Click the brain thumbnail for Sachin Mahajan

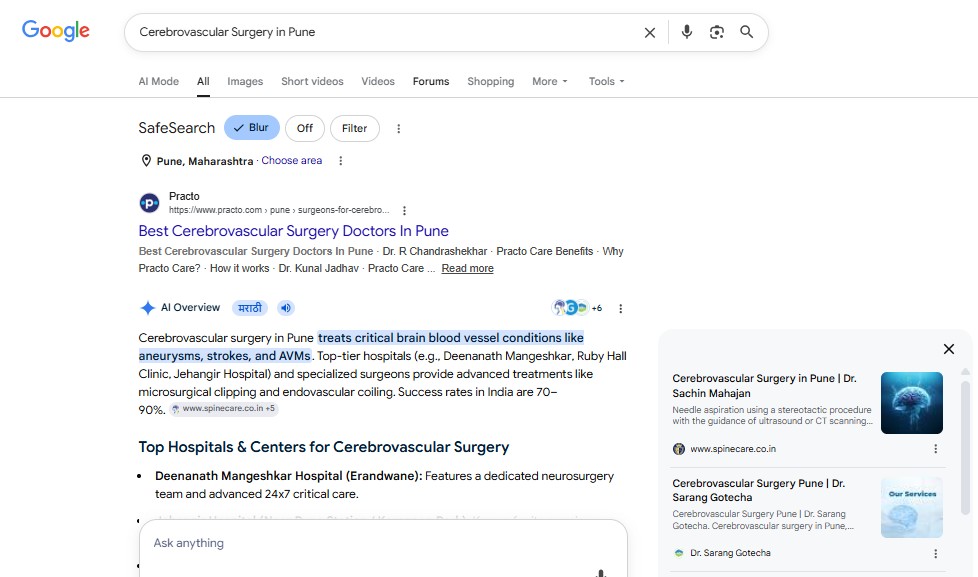click(x=911, y=403)
